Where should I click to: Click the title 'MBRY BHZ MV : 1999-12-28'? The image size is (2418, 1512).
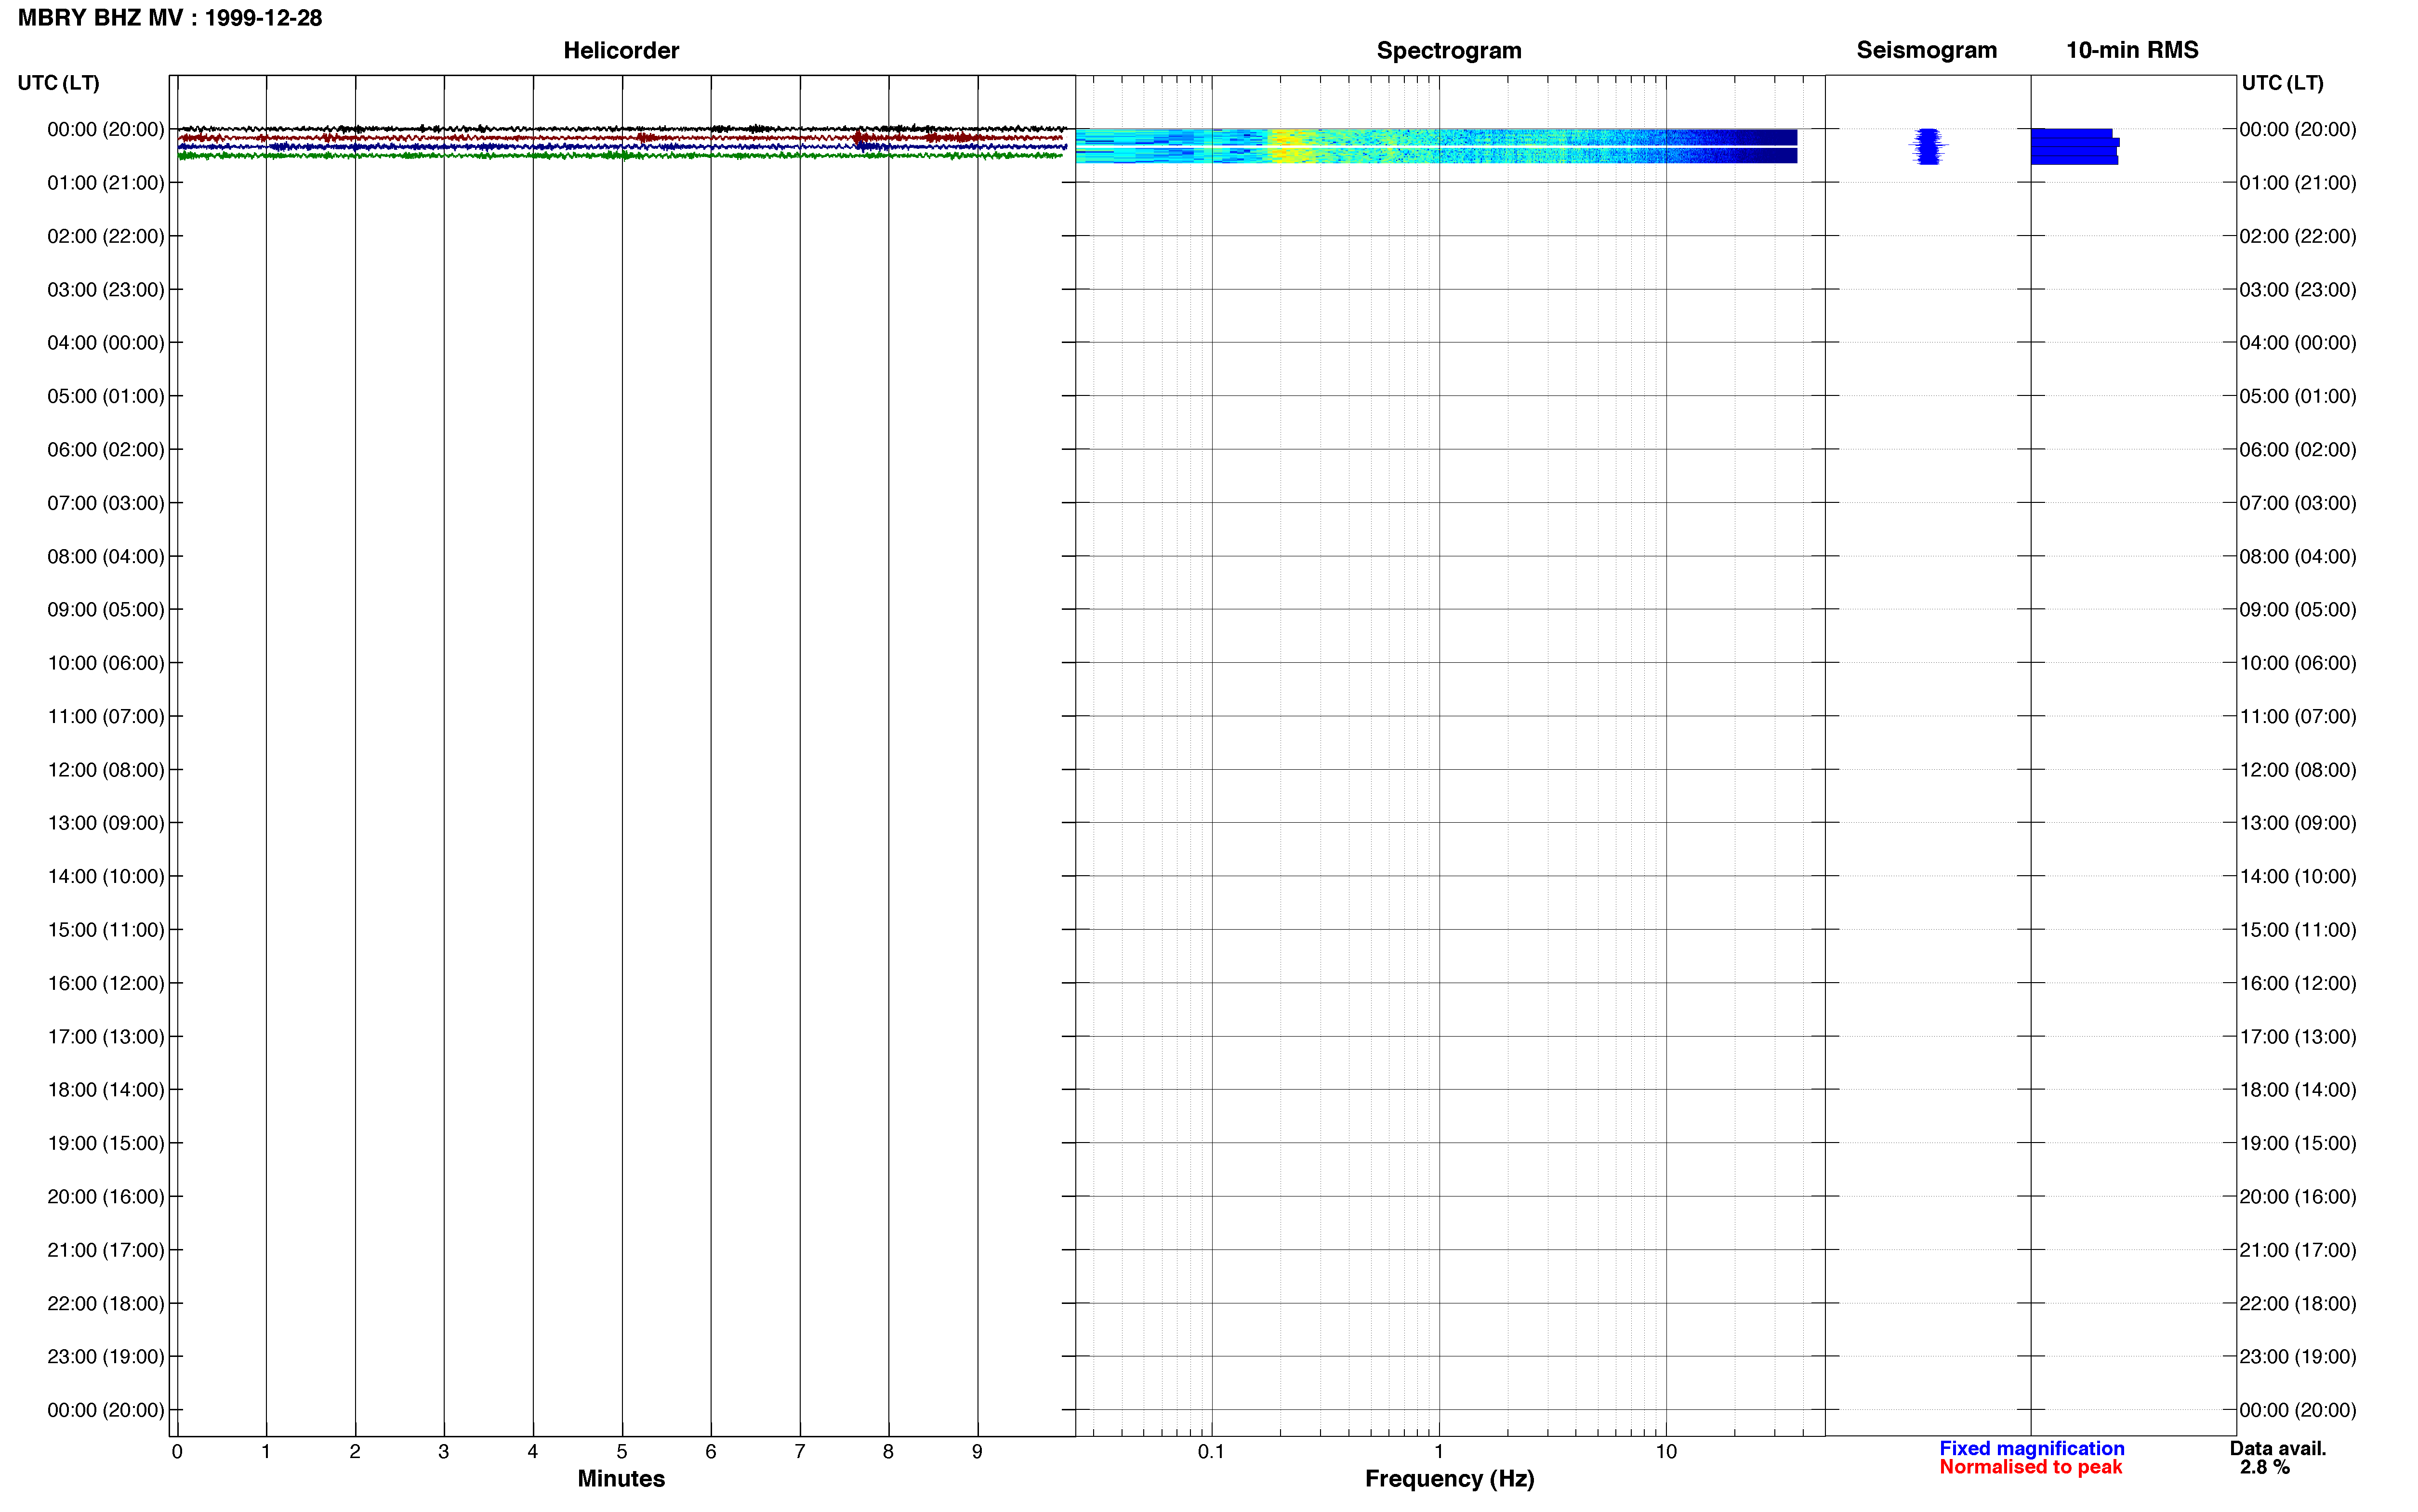pos(170,18)
